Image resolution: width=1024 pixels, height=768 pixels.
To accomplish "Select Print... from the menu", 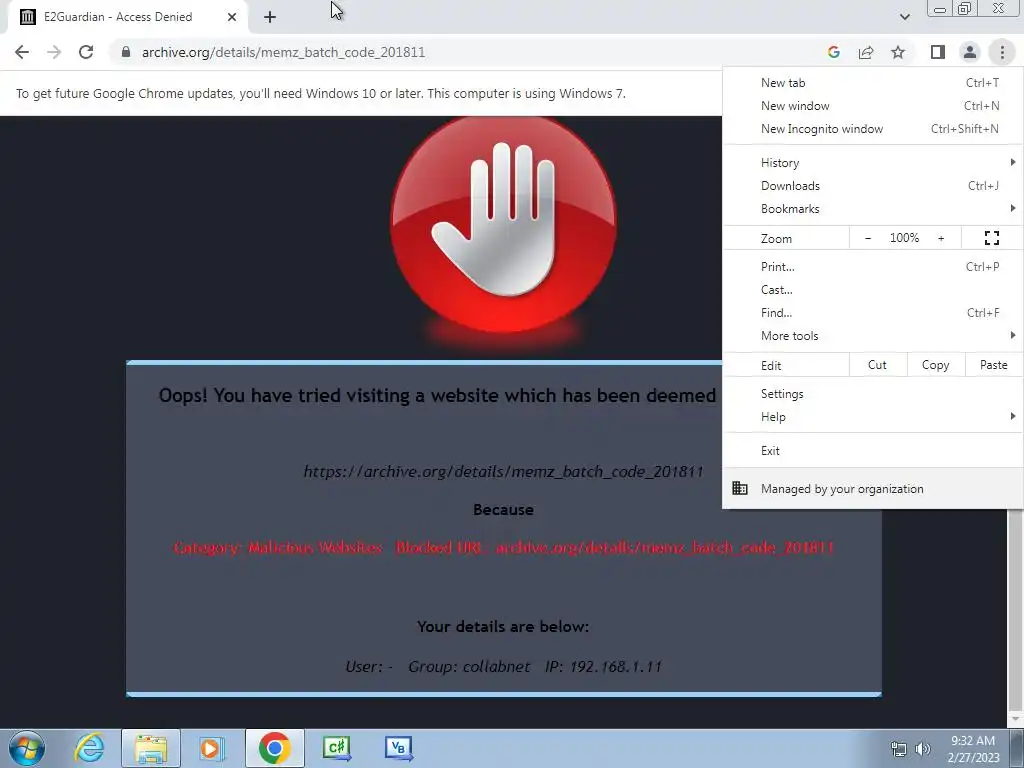I will pos(872,266).
